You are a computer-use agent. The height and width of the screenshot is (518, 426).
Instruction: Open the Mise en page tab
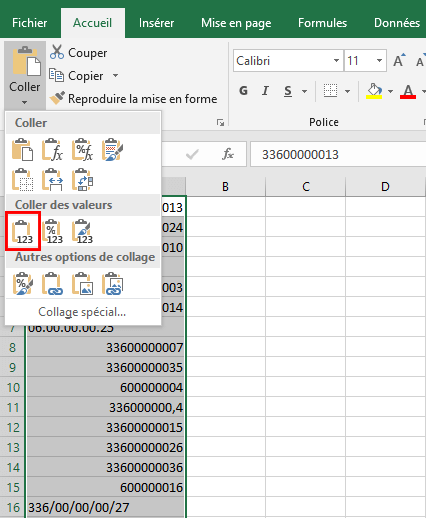tap(236, 23)
